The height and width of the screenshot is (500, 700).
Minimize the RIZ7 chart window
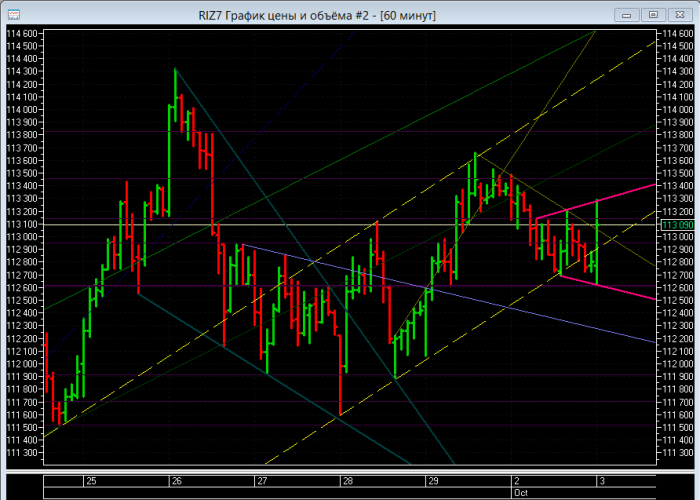tap(626, 15)
